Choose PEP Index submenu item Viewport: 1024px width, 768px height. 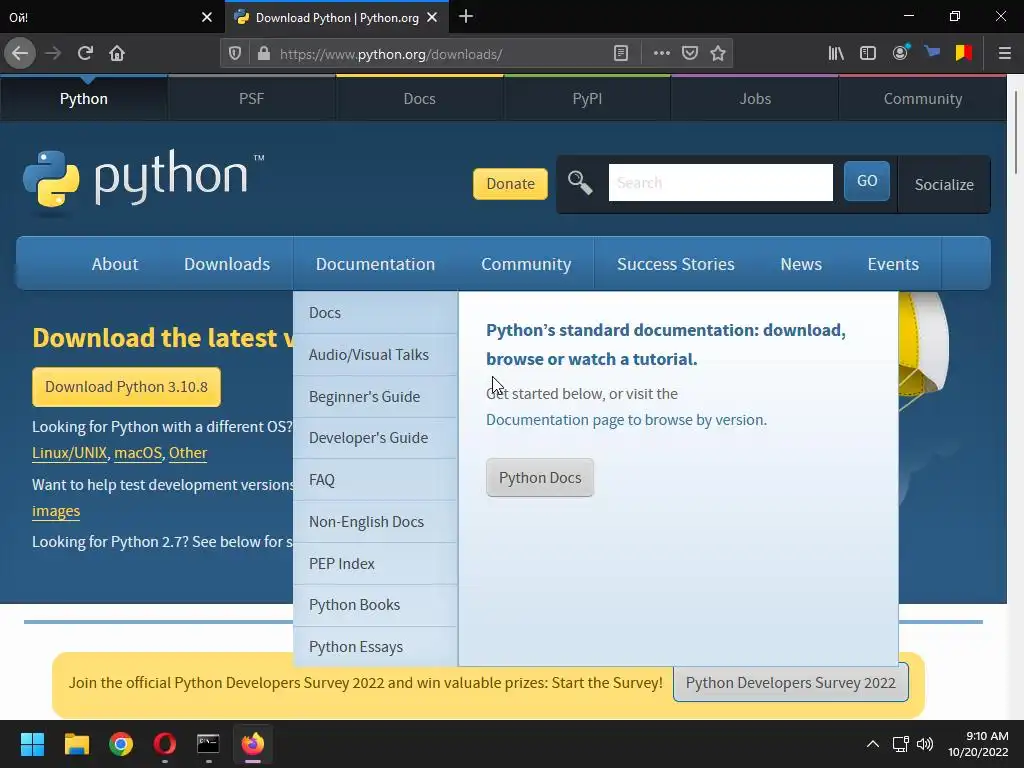point(376,564)
